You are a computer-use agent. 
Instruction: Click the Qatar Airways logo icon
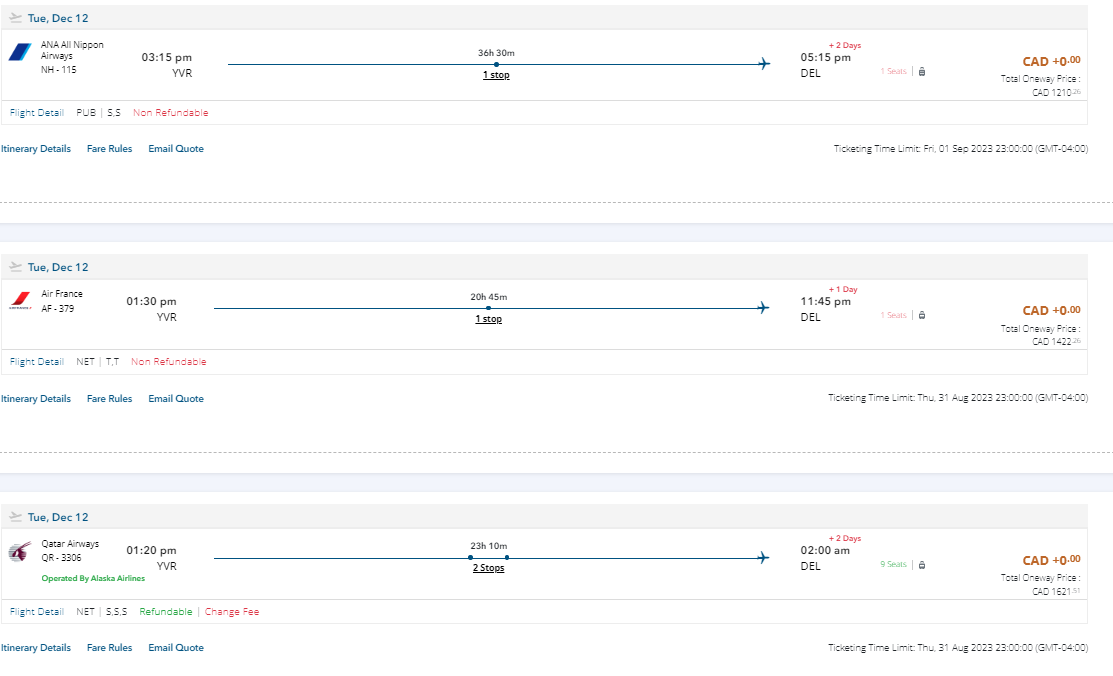pyautogui.click(x=20, y=552)
